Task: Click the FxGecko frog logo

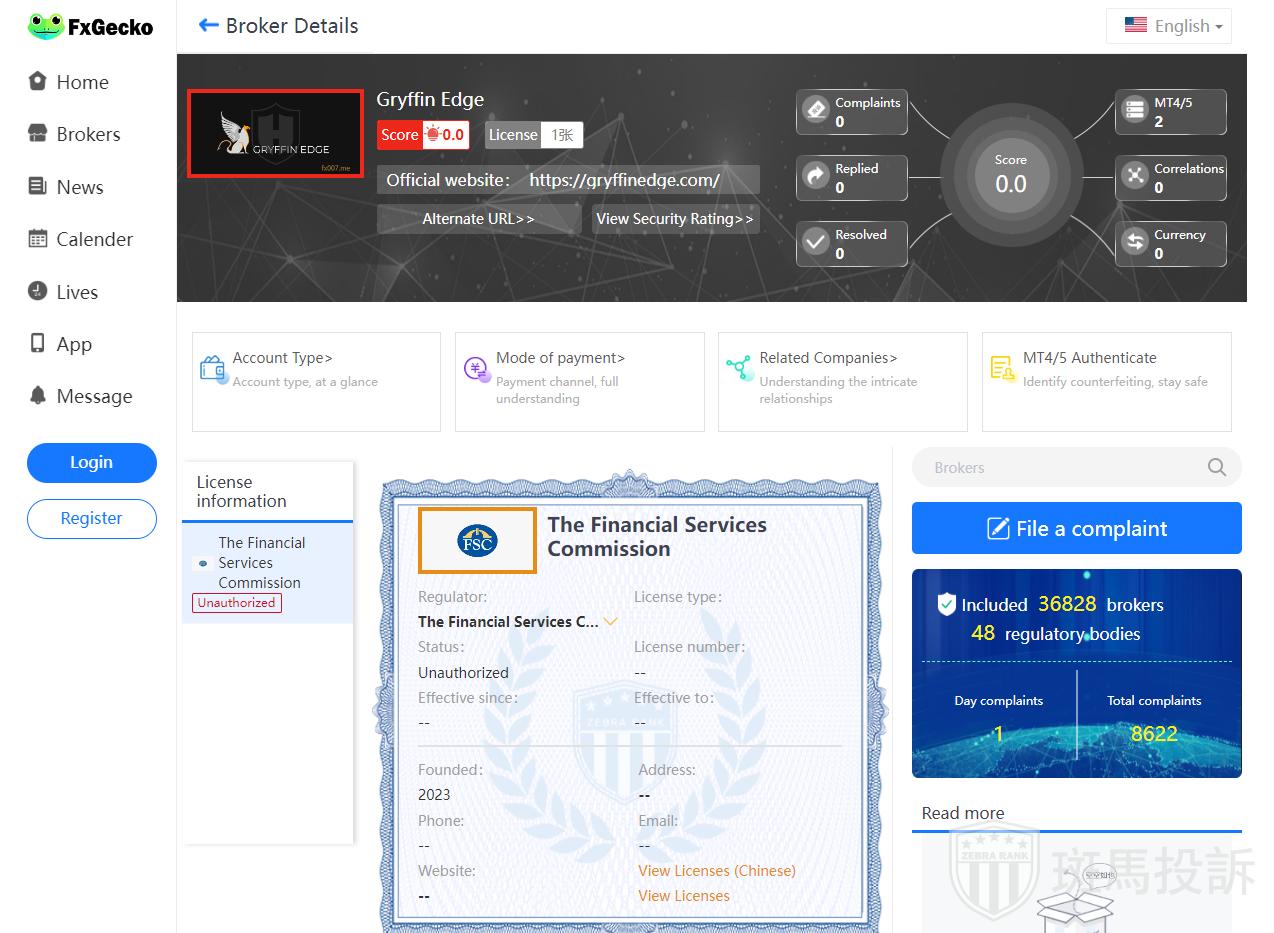Action: [46, 27]
